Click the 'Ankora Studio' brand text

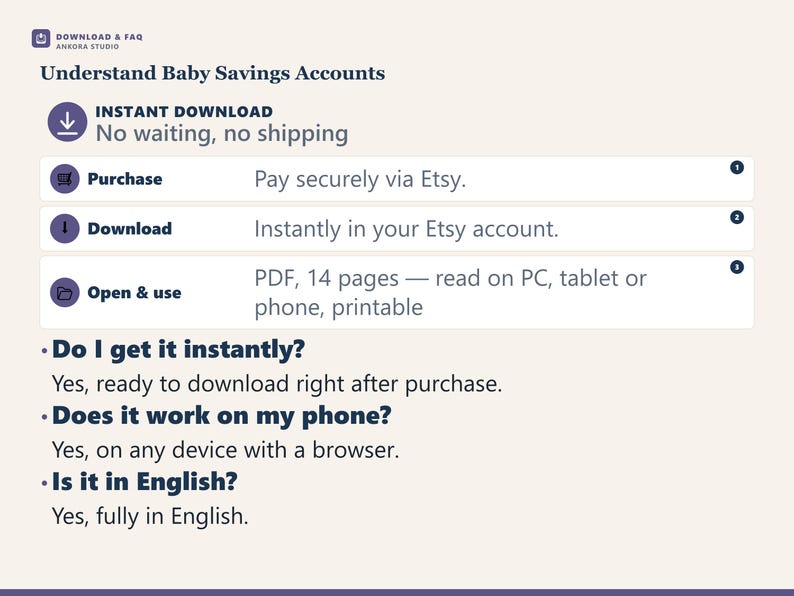[x=88, y=47]
